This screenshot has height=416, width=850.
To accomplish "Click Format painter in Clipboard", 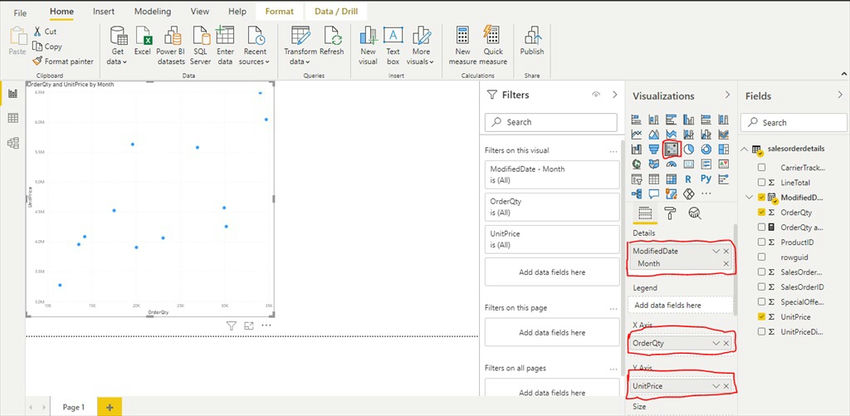I will pos(63,61).
